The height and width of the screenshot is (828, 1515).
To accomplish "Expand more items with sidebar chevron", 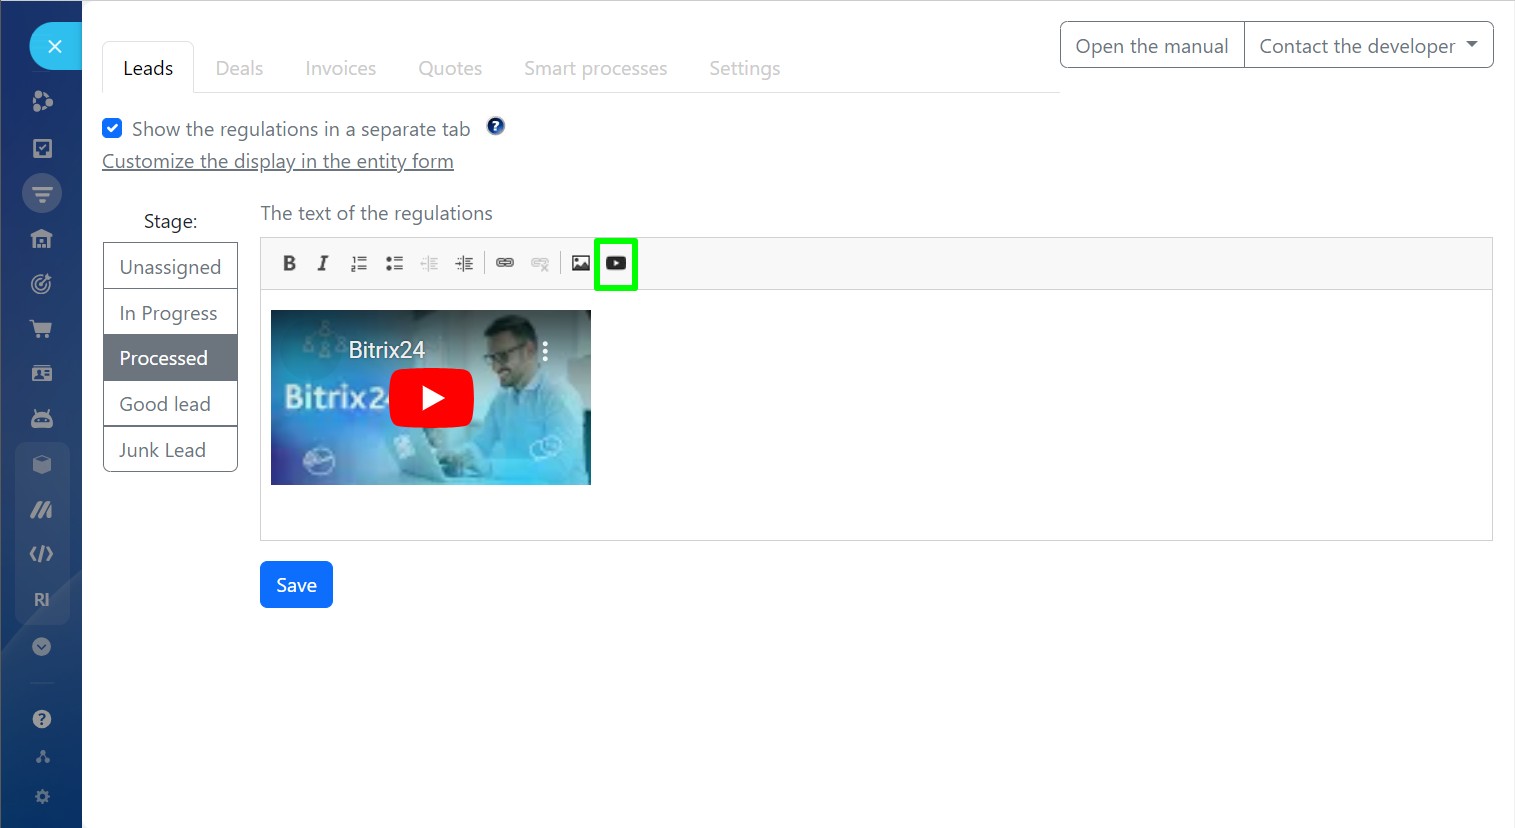I will pyautogui.click(x=42, y=647).
